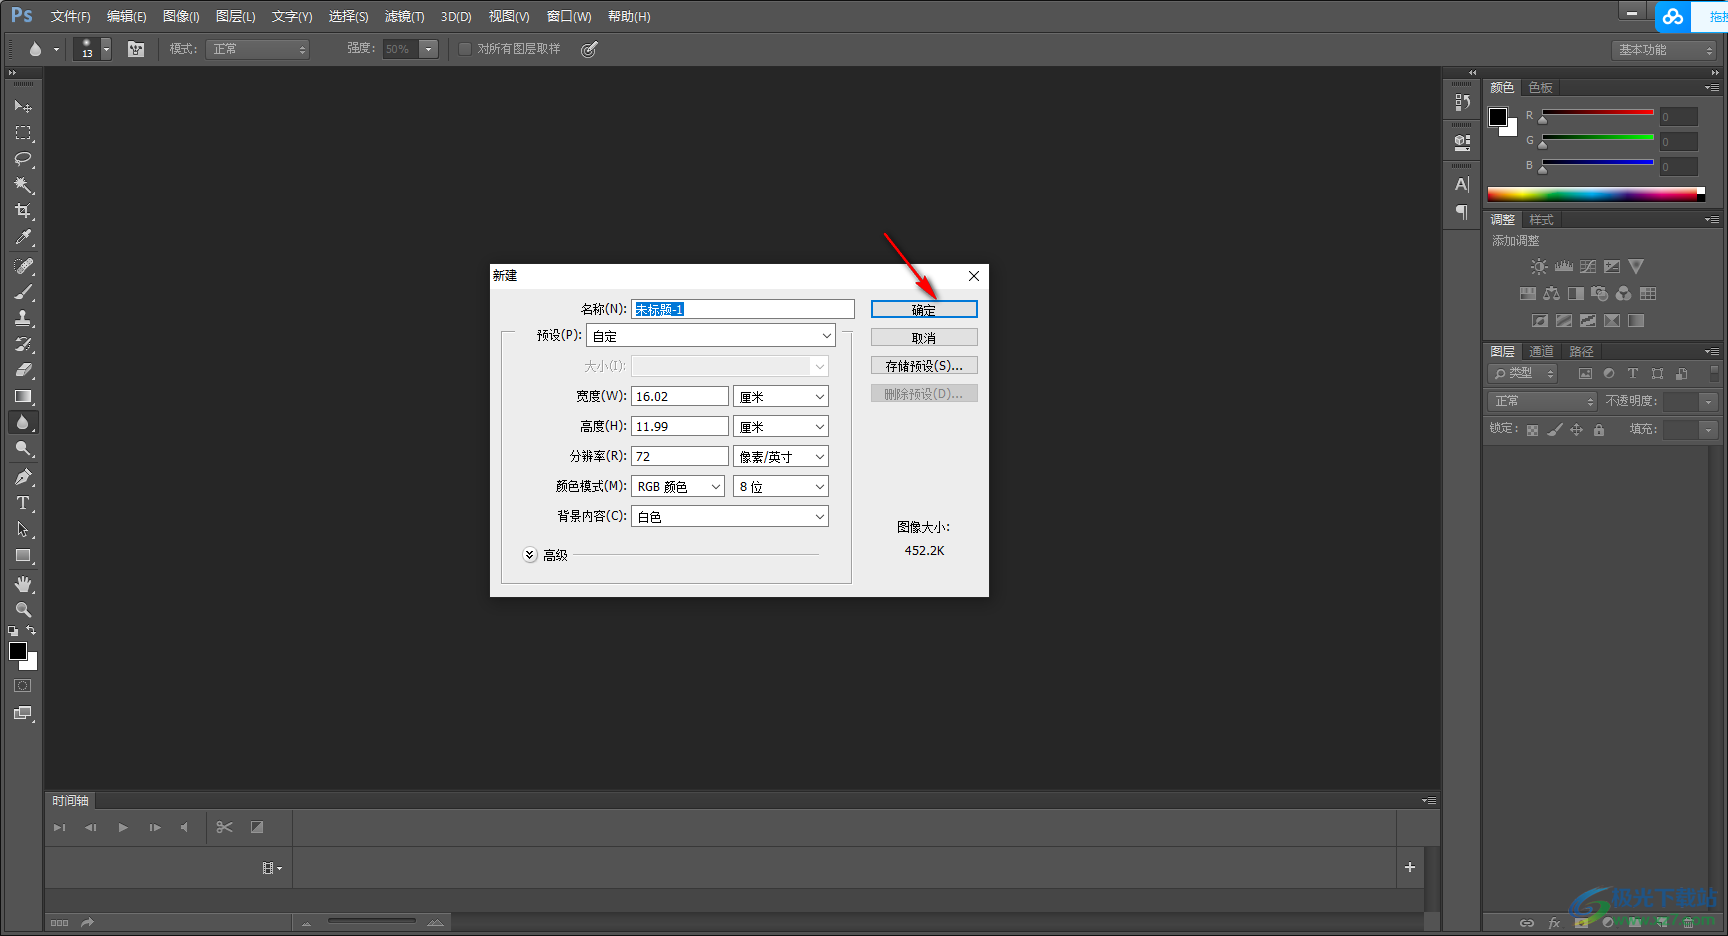Open the Character panel icon

coord(1462,184)
